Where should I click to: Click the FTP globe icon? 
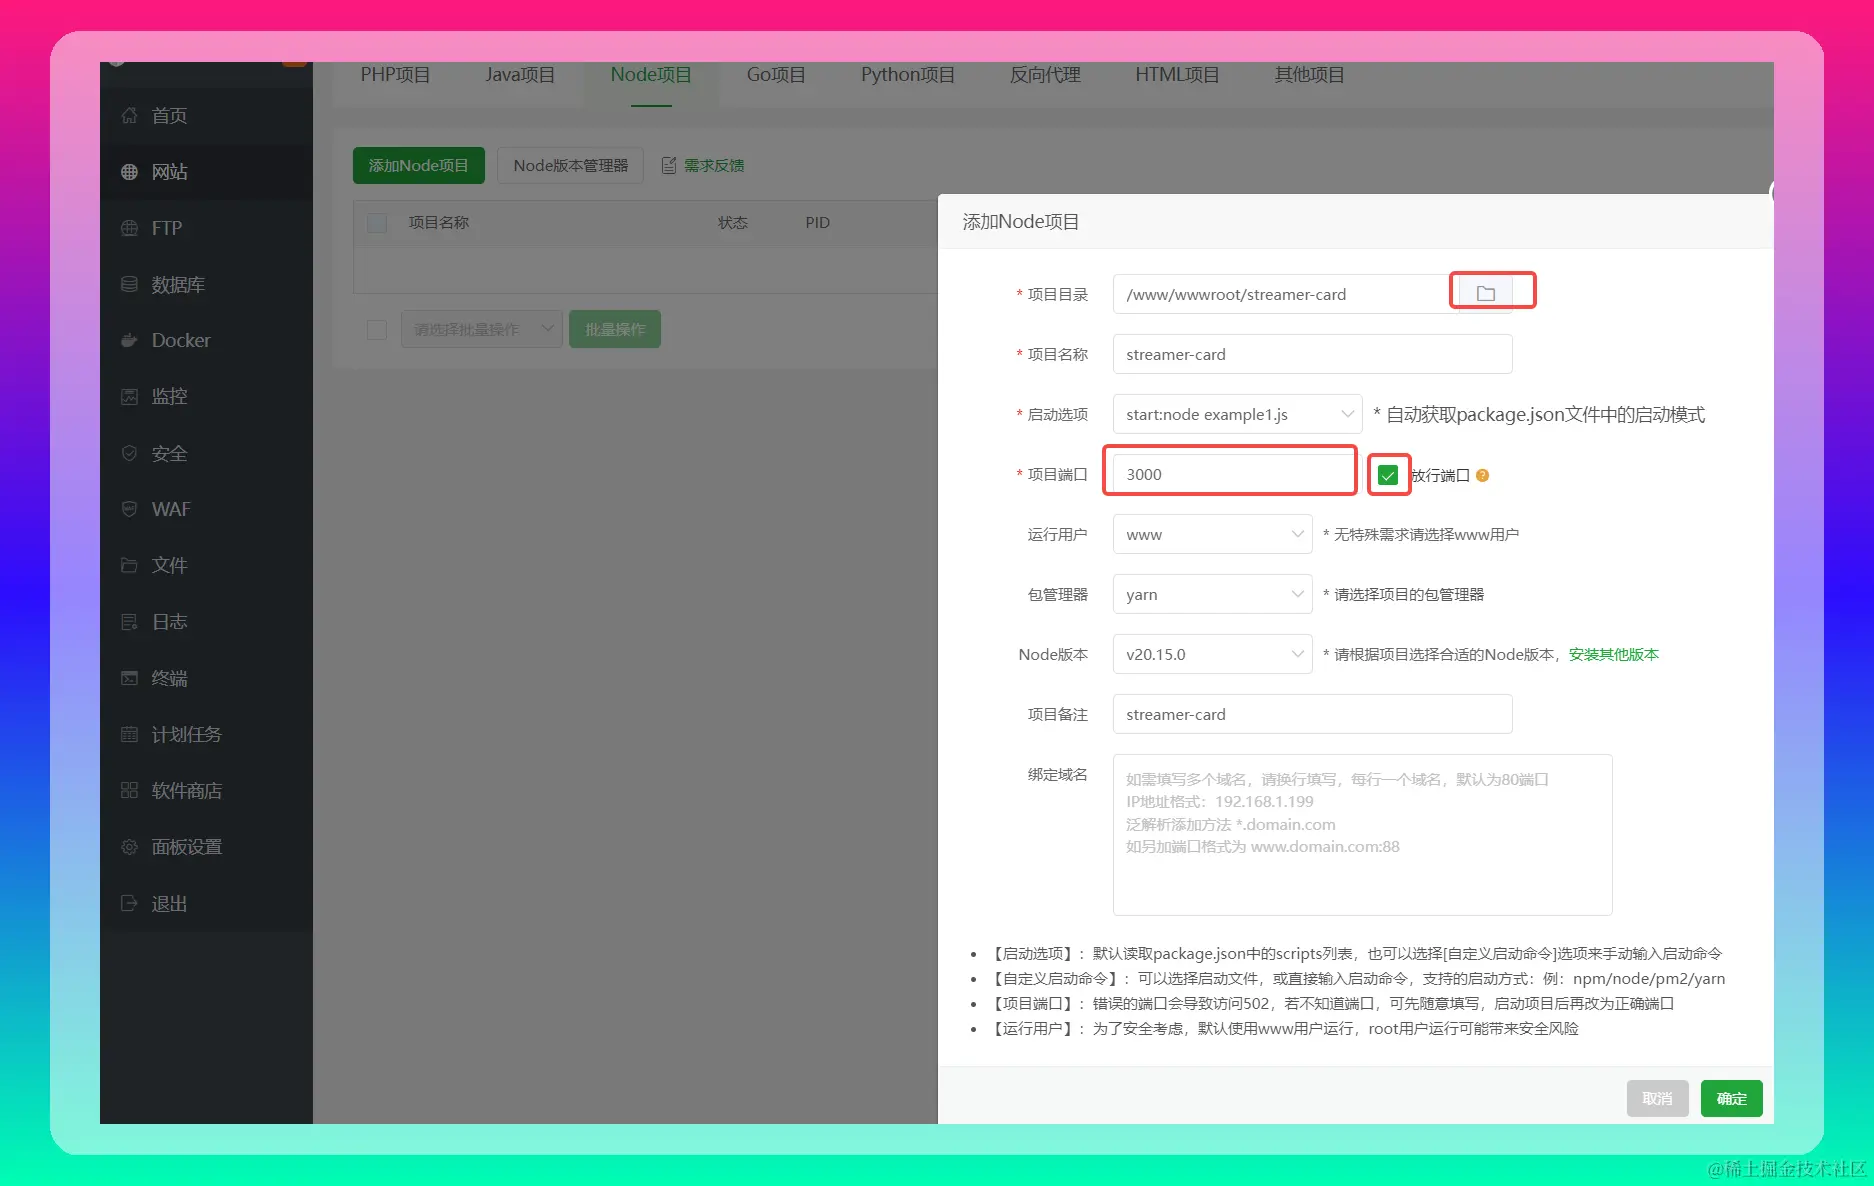129,228
